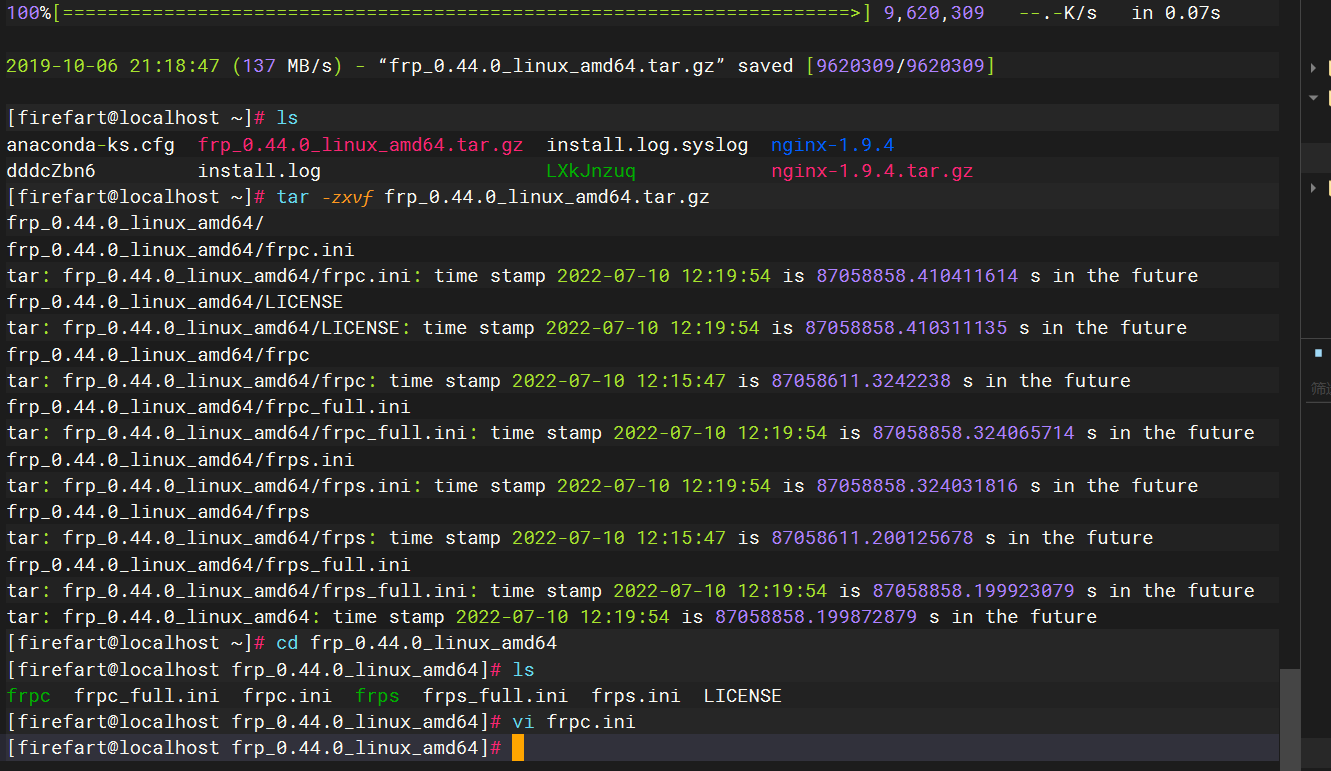This screenshot has height=771, width=1331.
Task: Click the green frpc executable in listing
Action: (x=28, y=696)
